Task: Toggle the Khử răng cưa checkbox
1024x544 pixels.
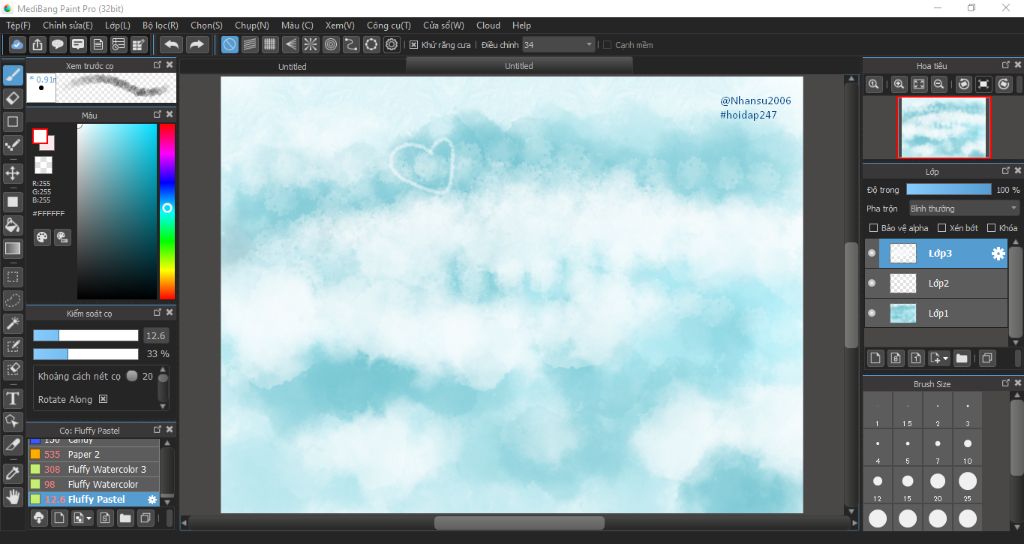Action: tap(413, 45)
